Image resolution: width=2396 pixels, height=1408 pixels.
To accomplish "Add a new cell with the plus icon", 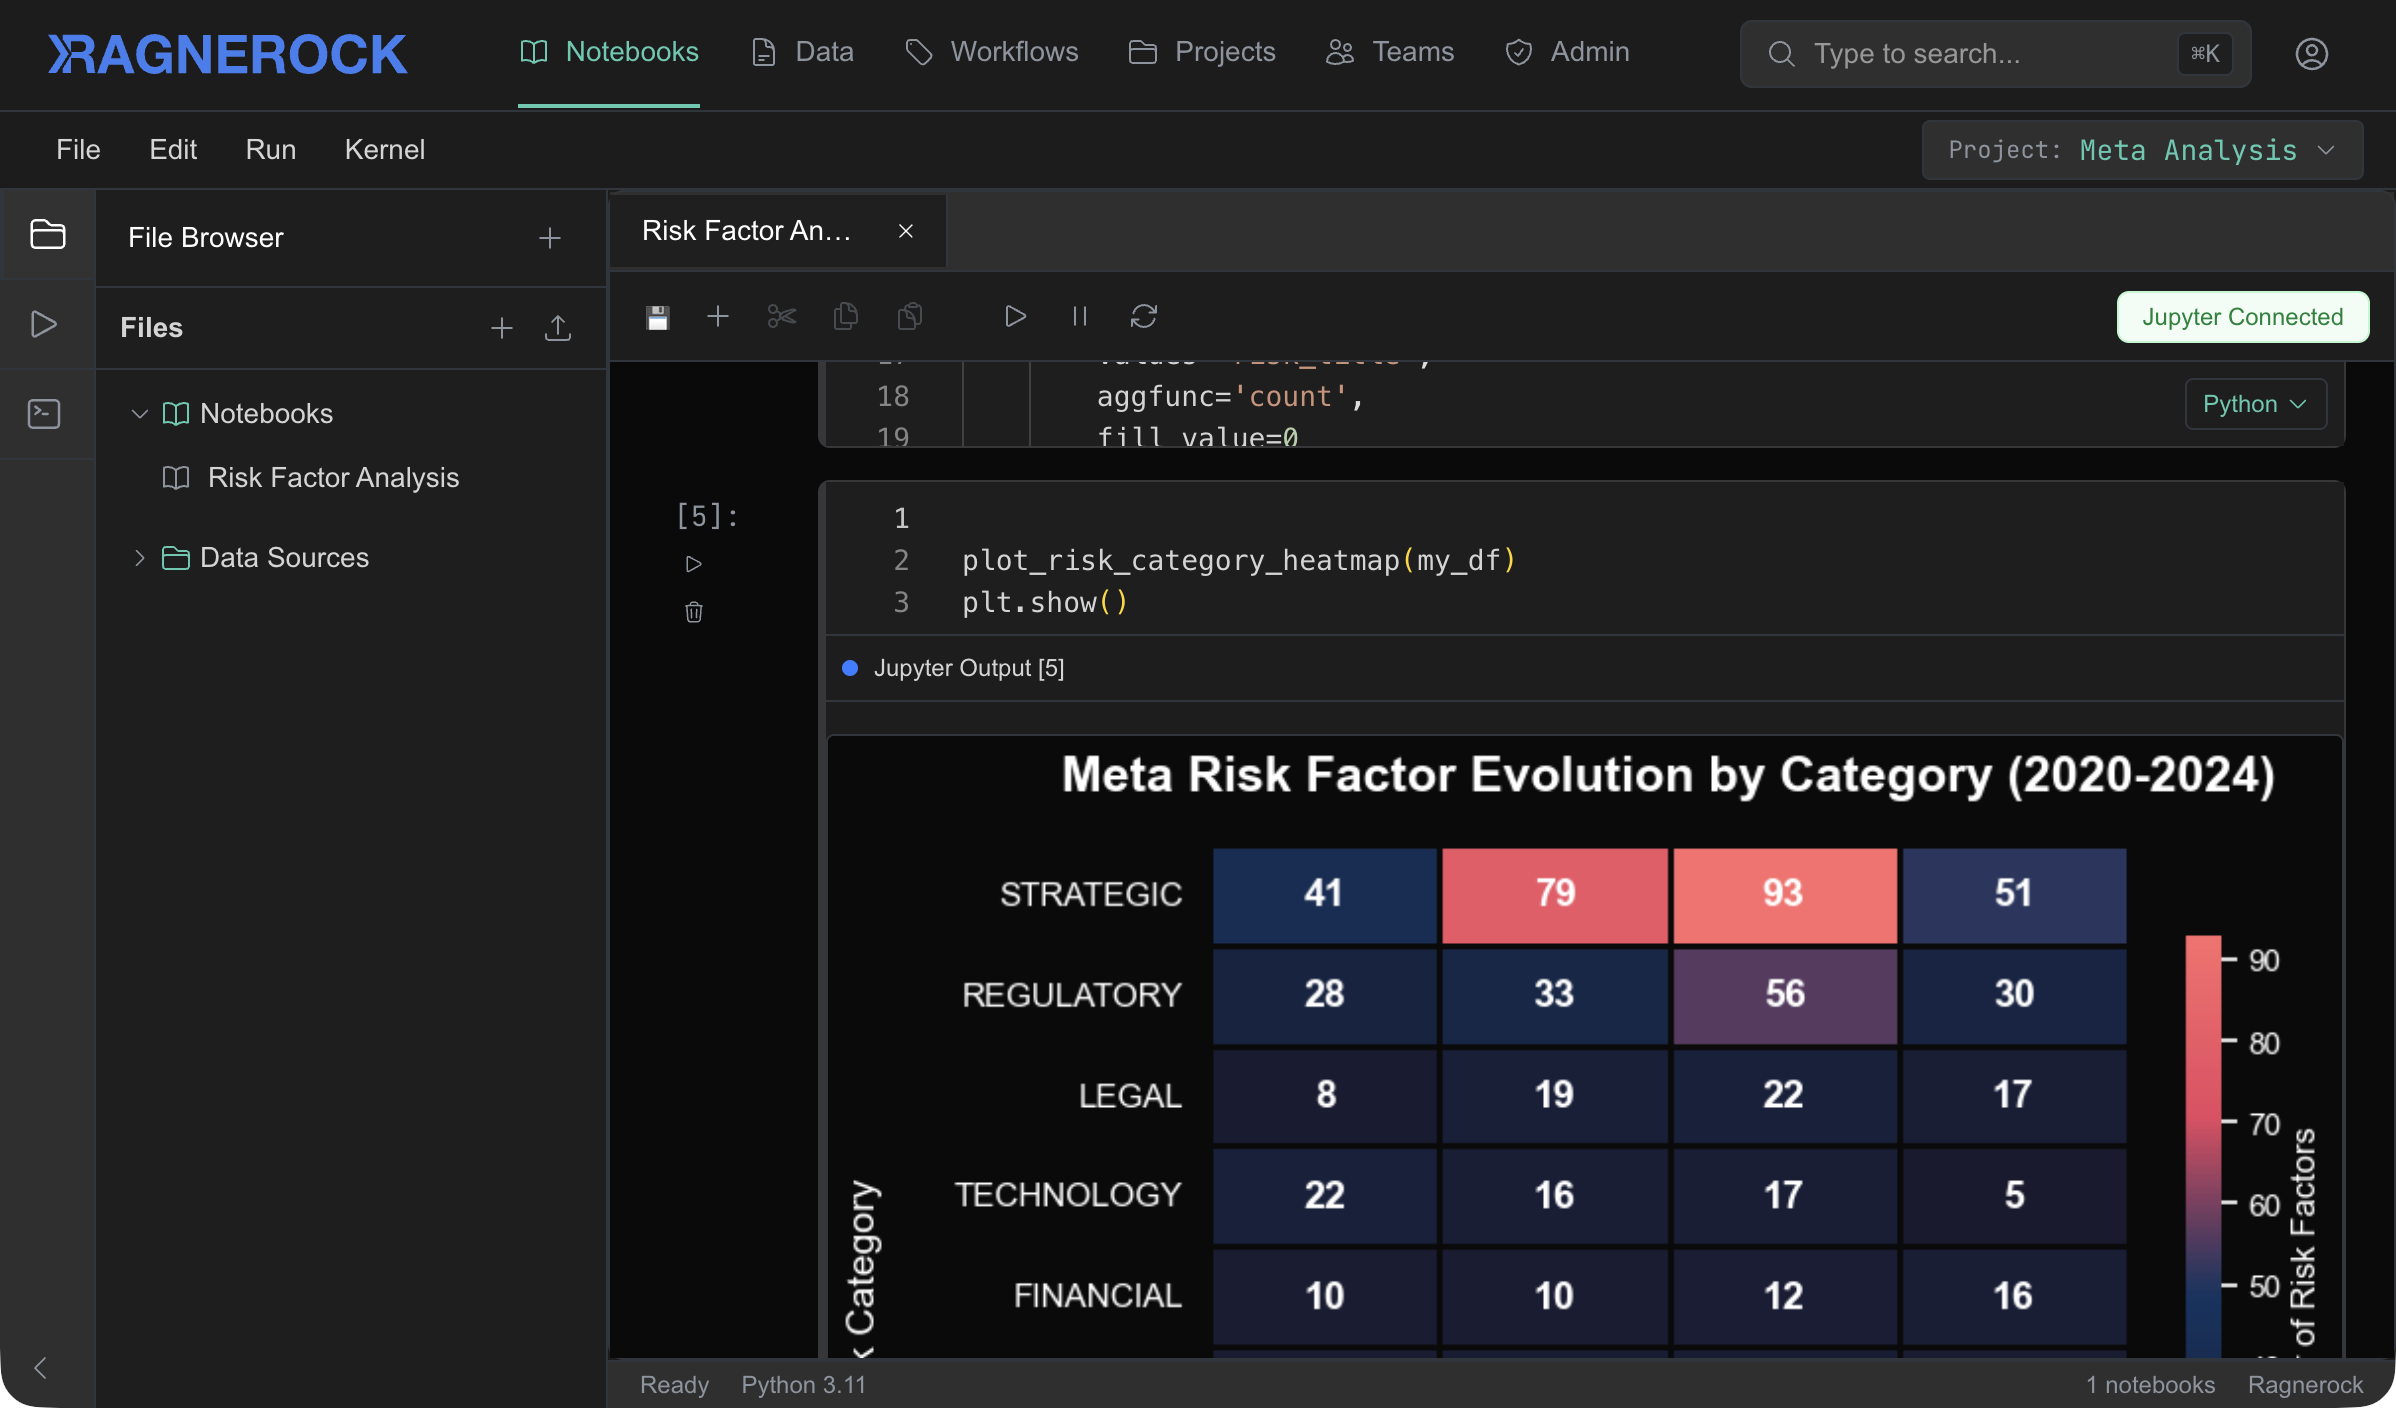I will [718, 316].
